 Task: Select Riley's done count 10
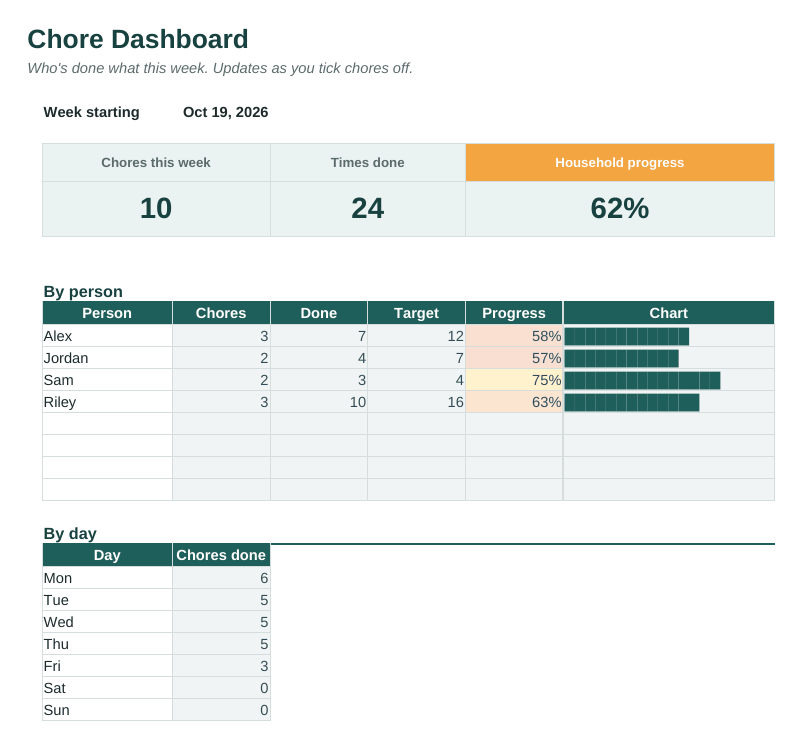(319, 402)
